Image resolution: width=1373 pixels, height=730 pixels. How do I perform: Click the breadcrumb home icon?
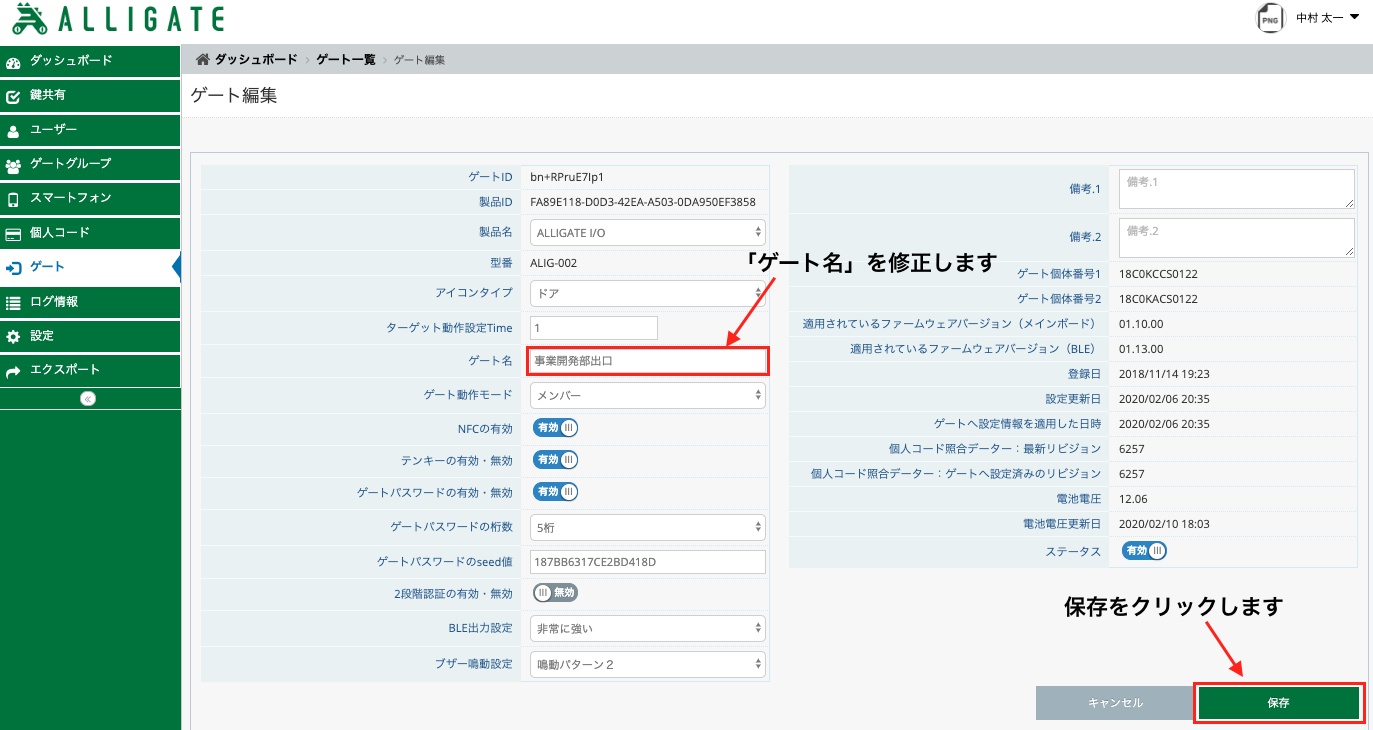tap(203, 60)
